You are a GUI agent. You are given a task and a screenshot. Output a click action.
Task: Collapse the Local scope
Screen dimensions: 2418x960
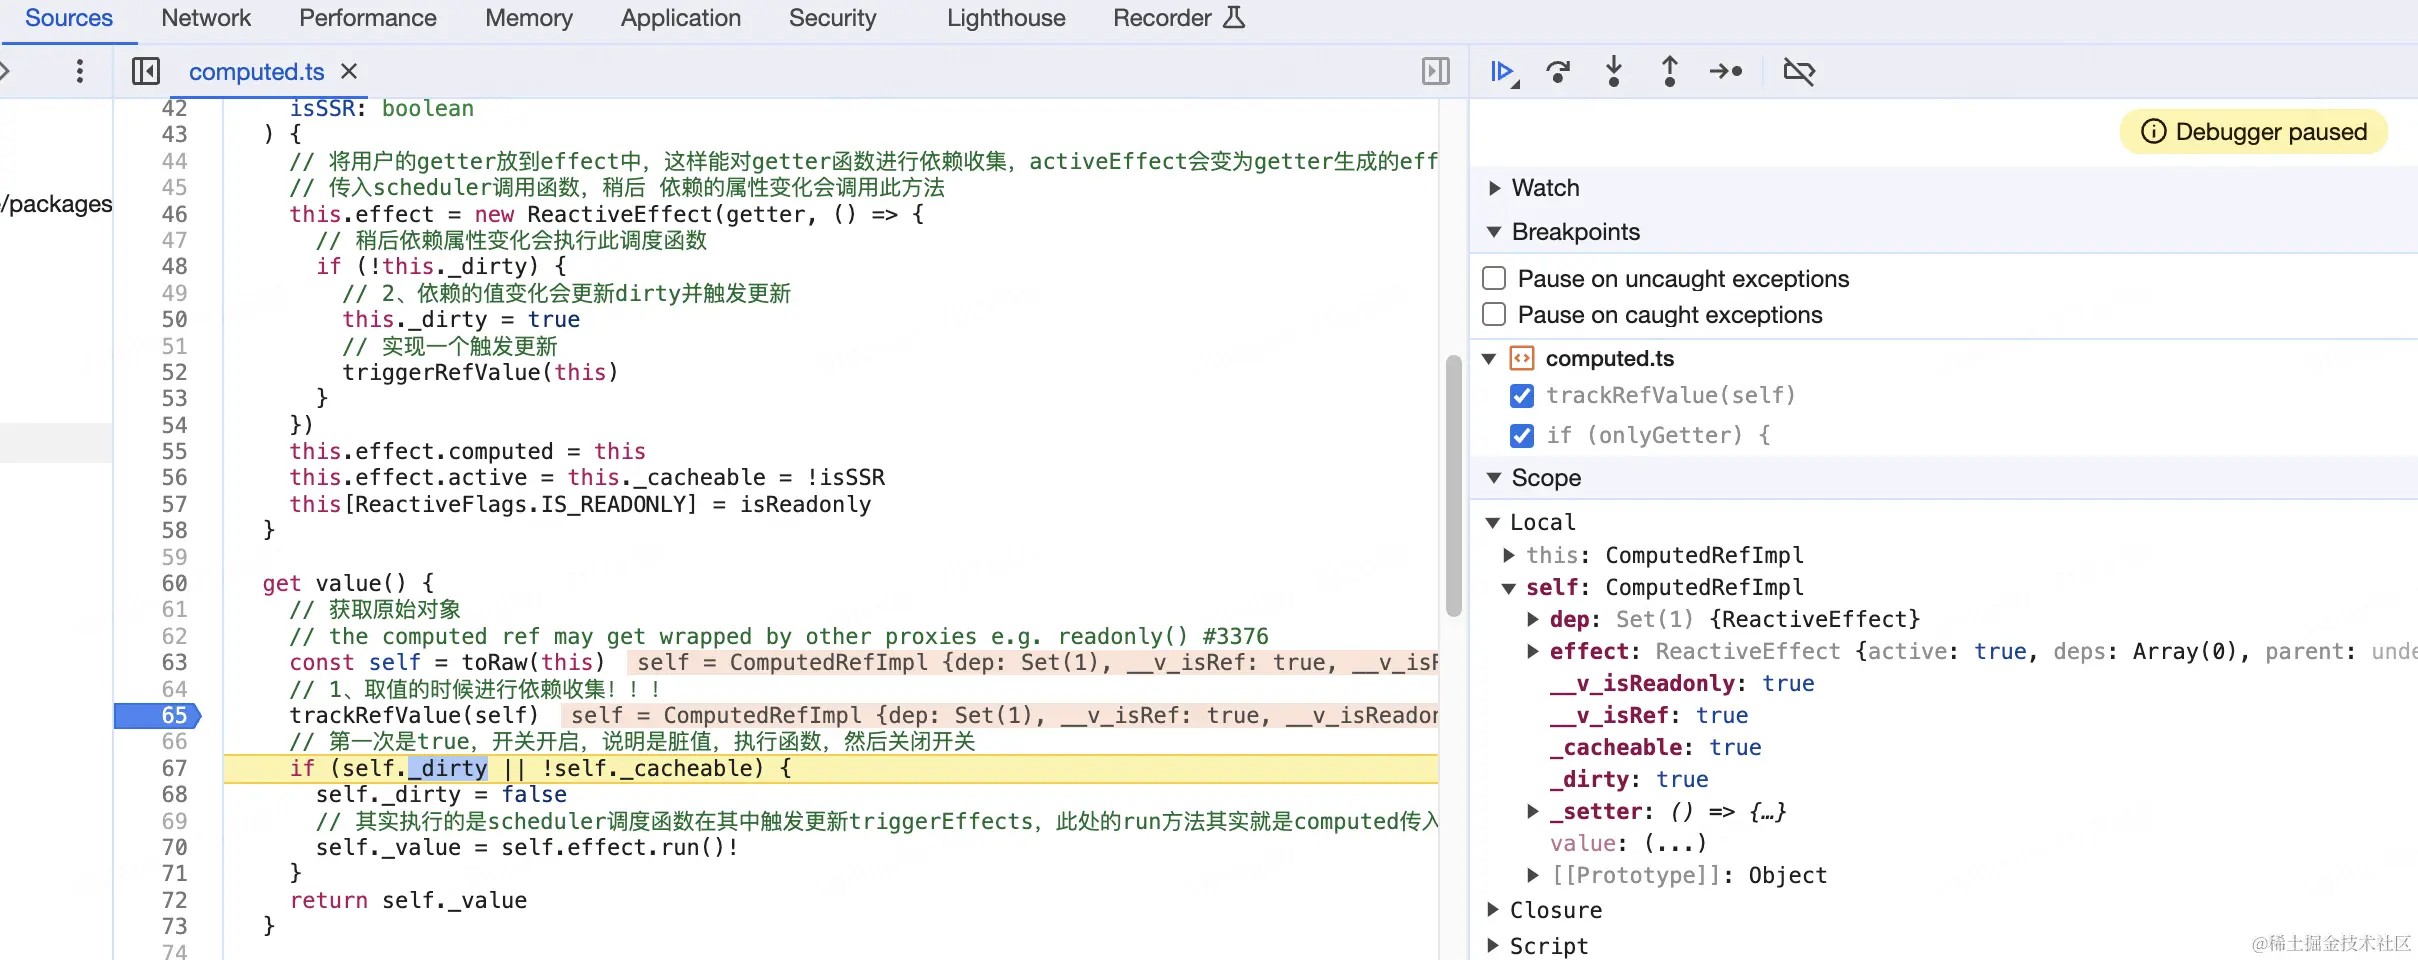pyautogui.click(x=1492, y=522)
